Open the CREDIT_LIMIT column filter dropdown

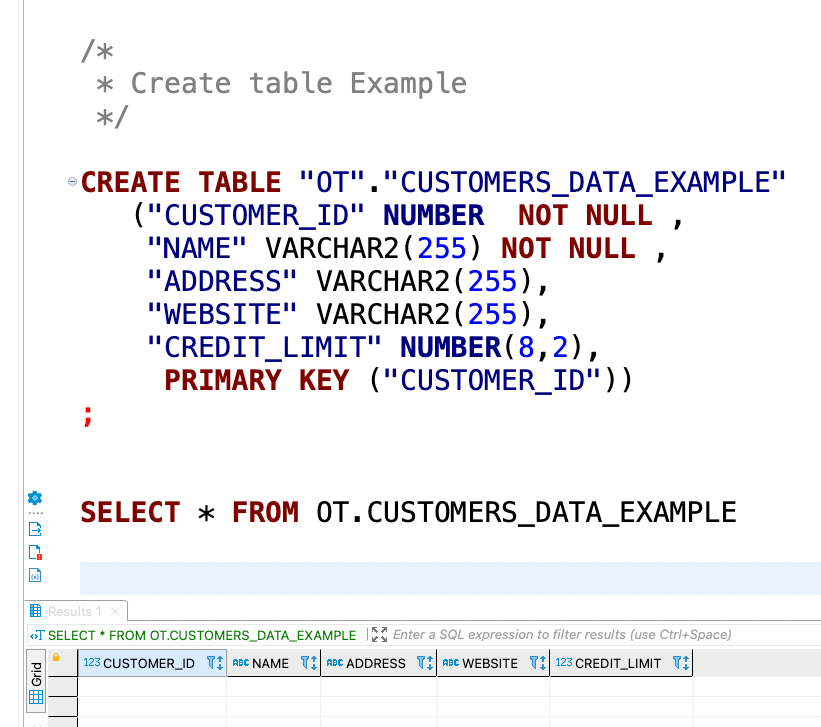678,663
